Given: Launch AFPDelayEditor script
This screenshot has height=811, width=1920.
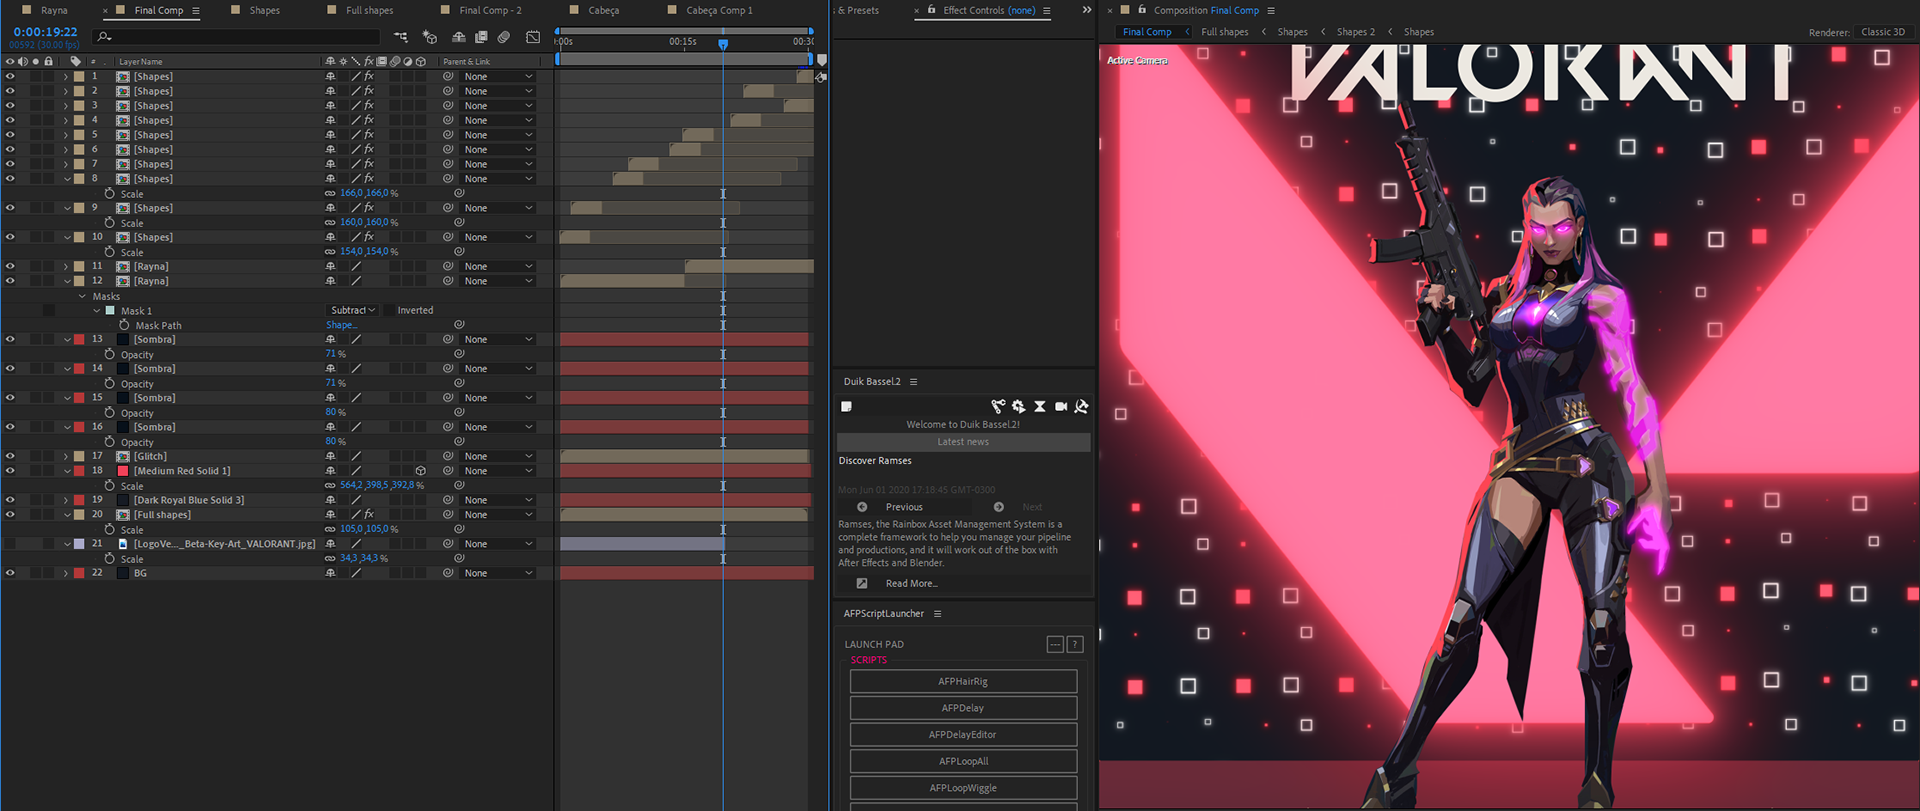Looking at the screenshot, I should (x=963, y=734).
